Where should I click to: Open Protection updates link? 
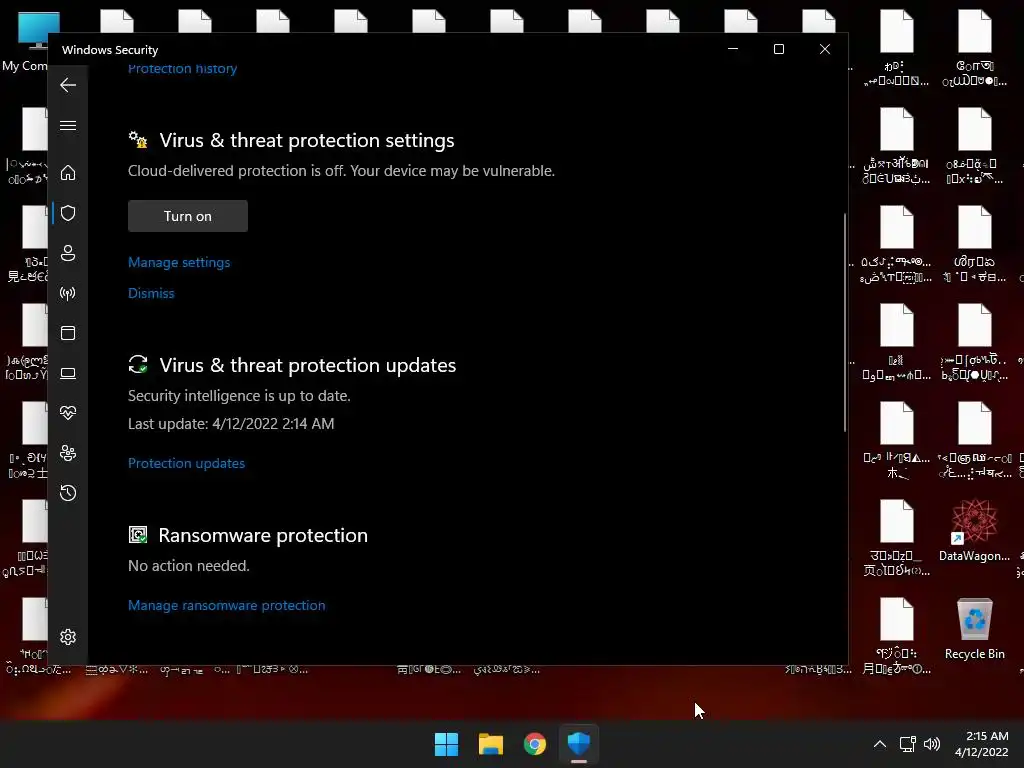[x=186, y=463]
